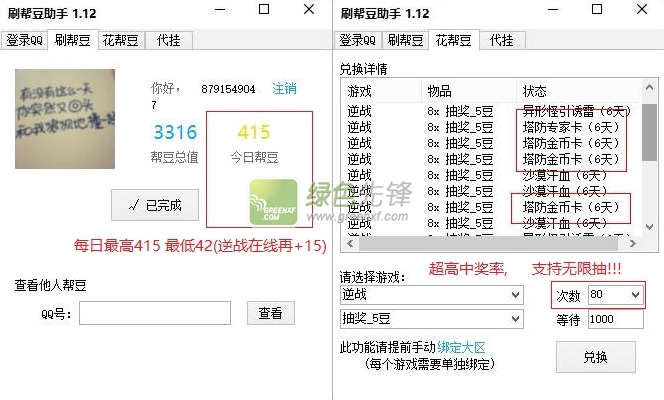Open 代挂 tab in the 帮豆总值 window
Screen dimensions: 664x400
pos(169,41)
